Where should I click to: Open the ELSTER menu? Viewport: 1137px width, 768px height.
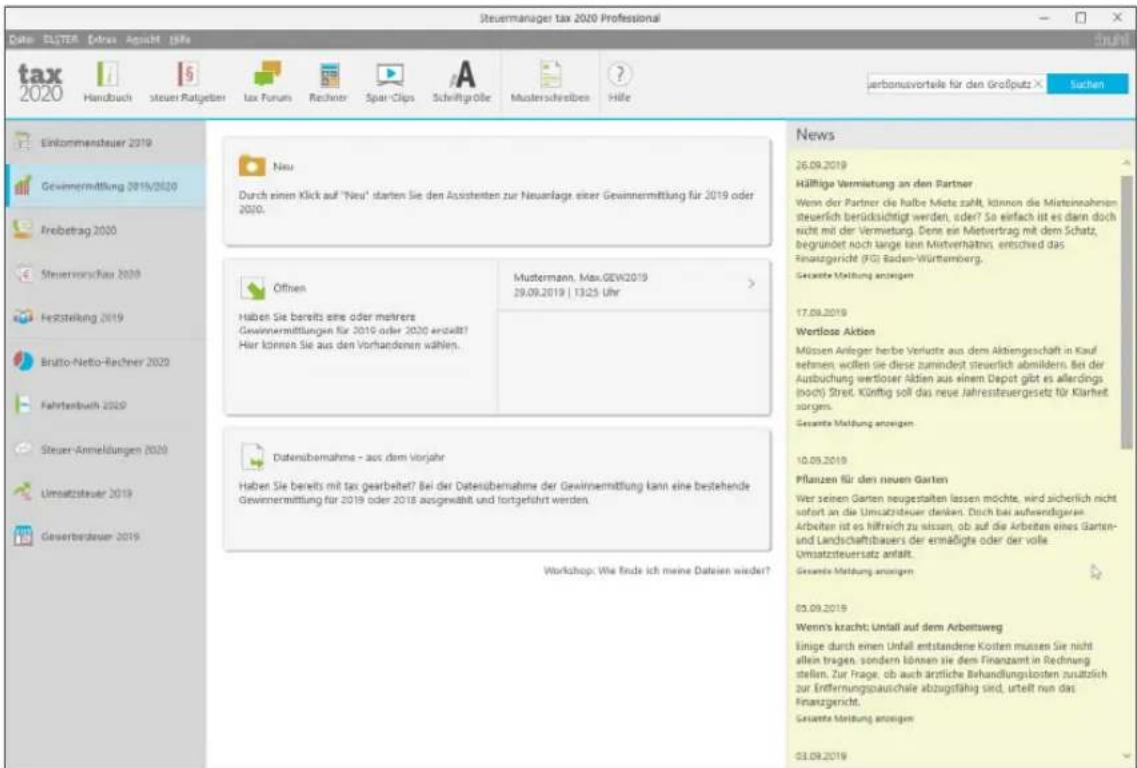click(60, 38)
